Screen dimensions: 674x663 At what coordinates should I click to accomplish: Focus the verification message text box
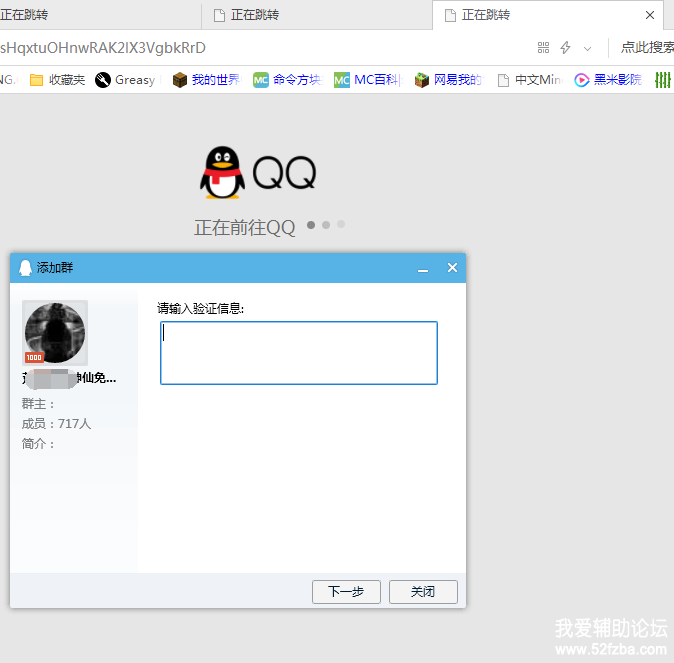[298, 352]
